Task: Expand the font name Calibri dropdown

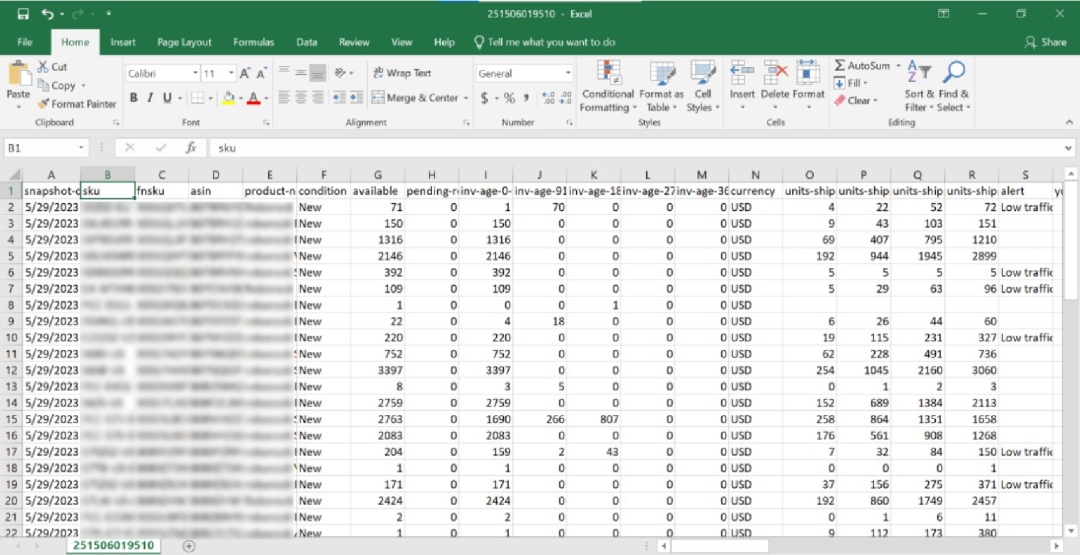Action: [196, 73]
